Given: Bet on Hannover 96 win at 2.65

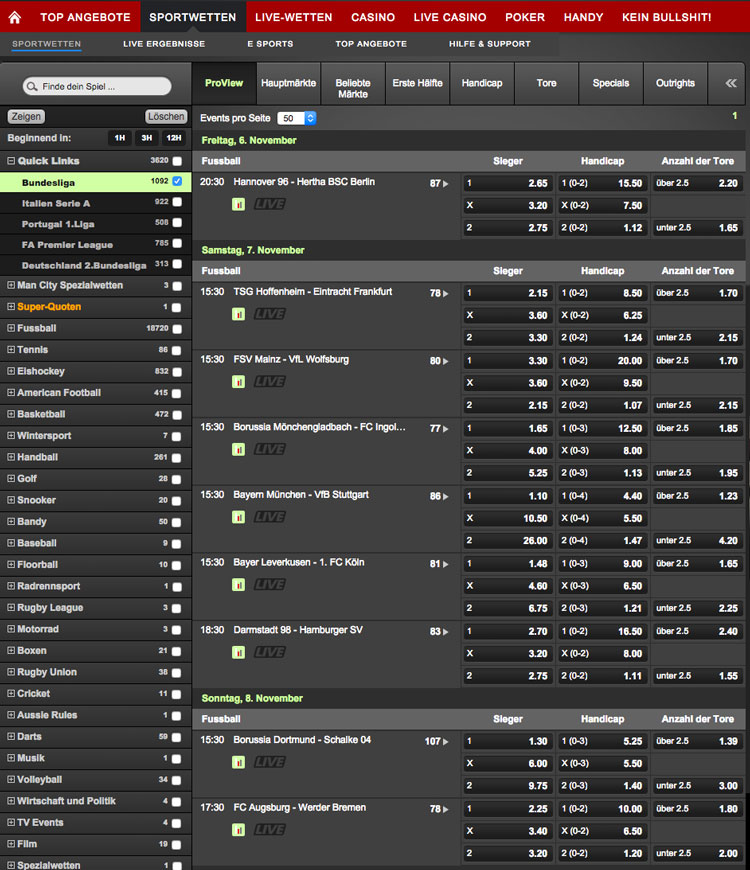Looking at the screenshot, I should click(508, 183).
